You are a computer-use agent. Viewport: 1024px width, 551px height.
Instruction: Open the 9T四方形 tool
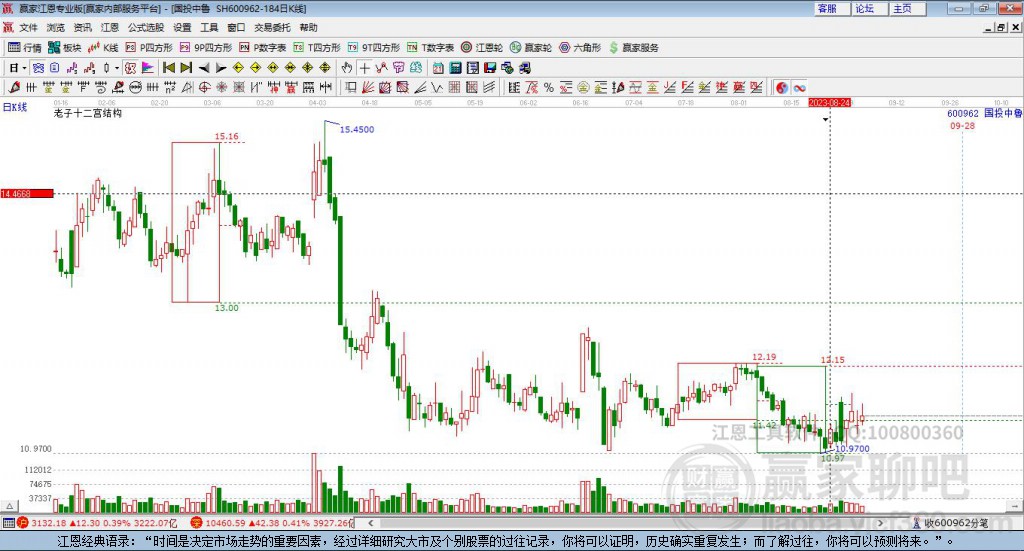point(374,48)
